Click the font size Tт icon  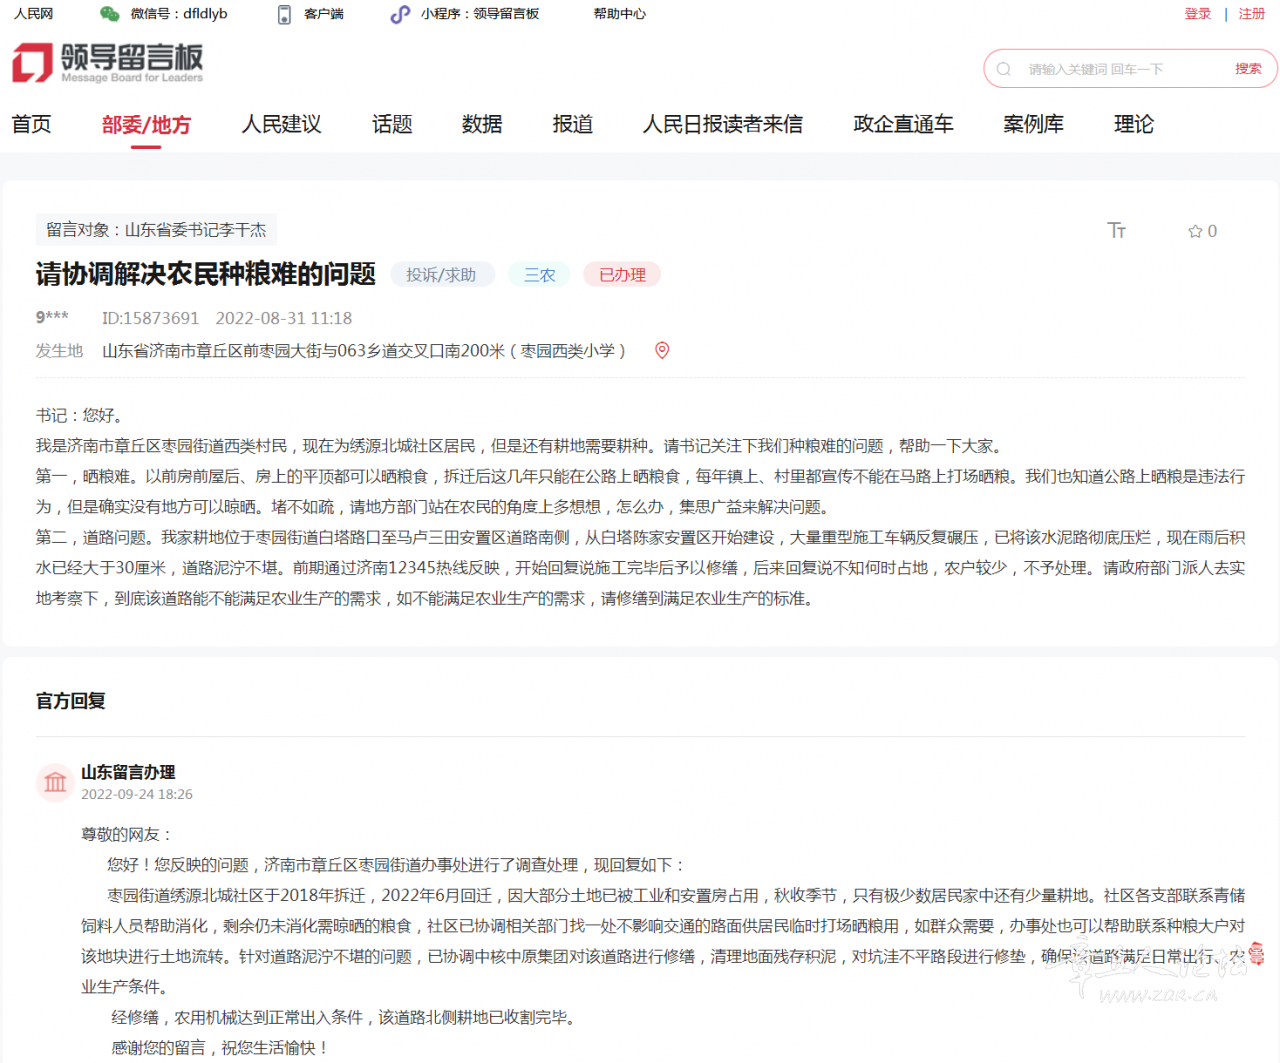[x=1117, y=231]
